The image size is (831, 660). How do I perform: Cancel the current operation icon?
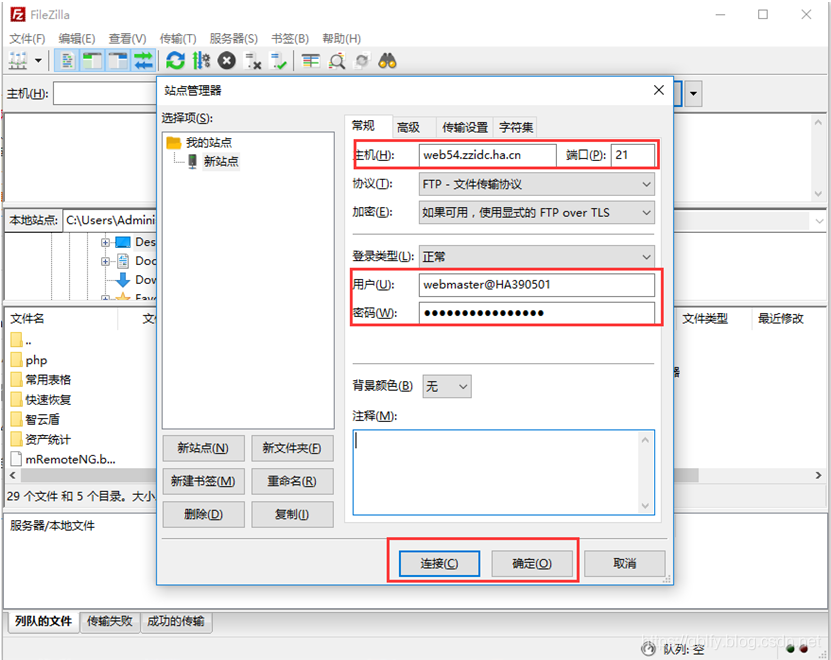point(227,61)
